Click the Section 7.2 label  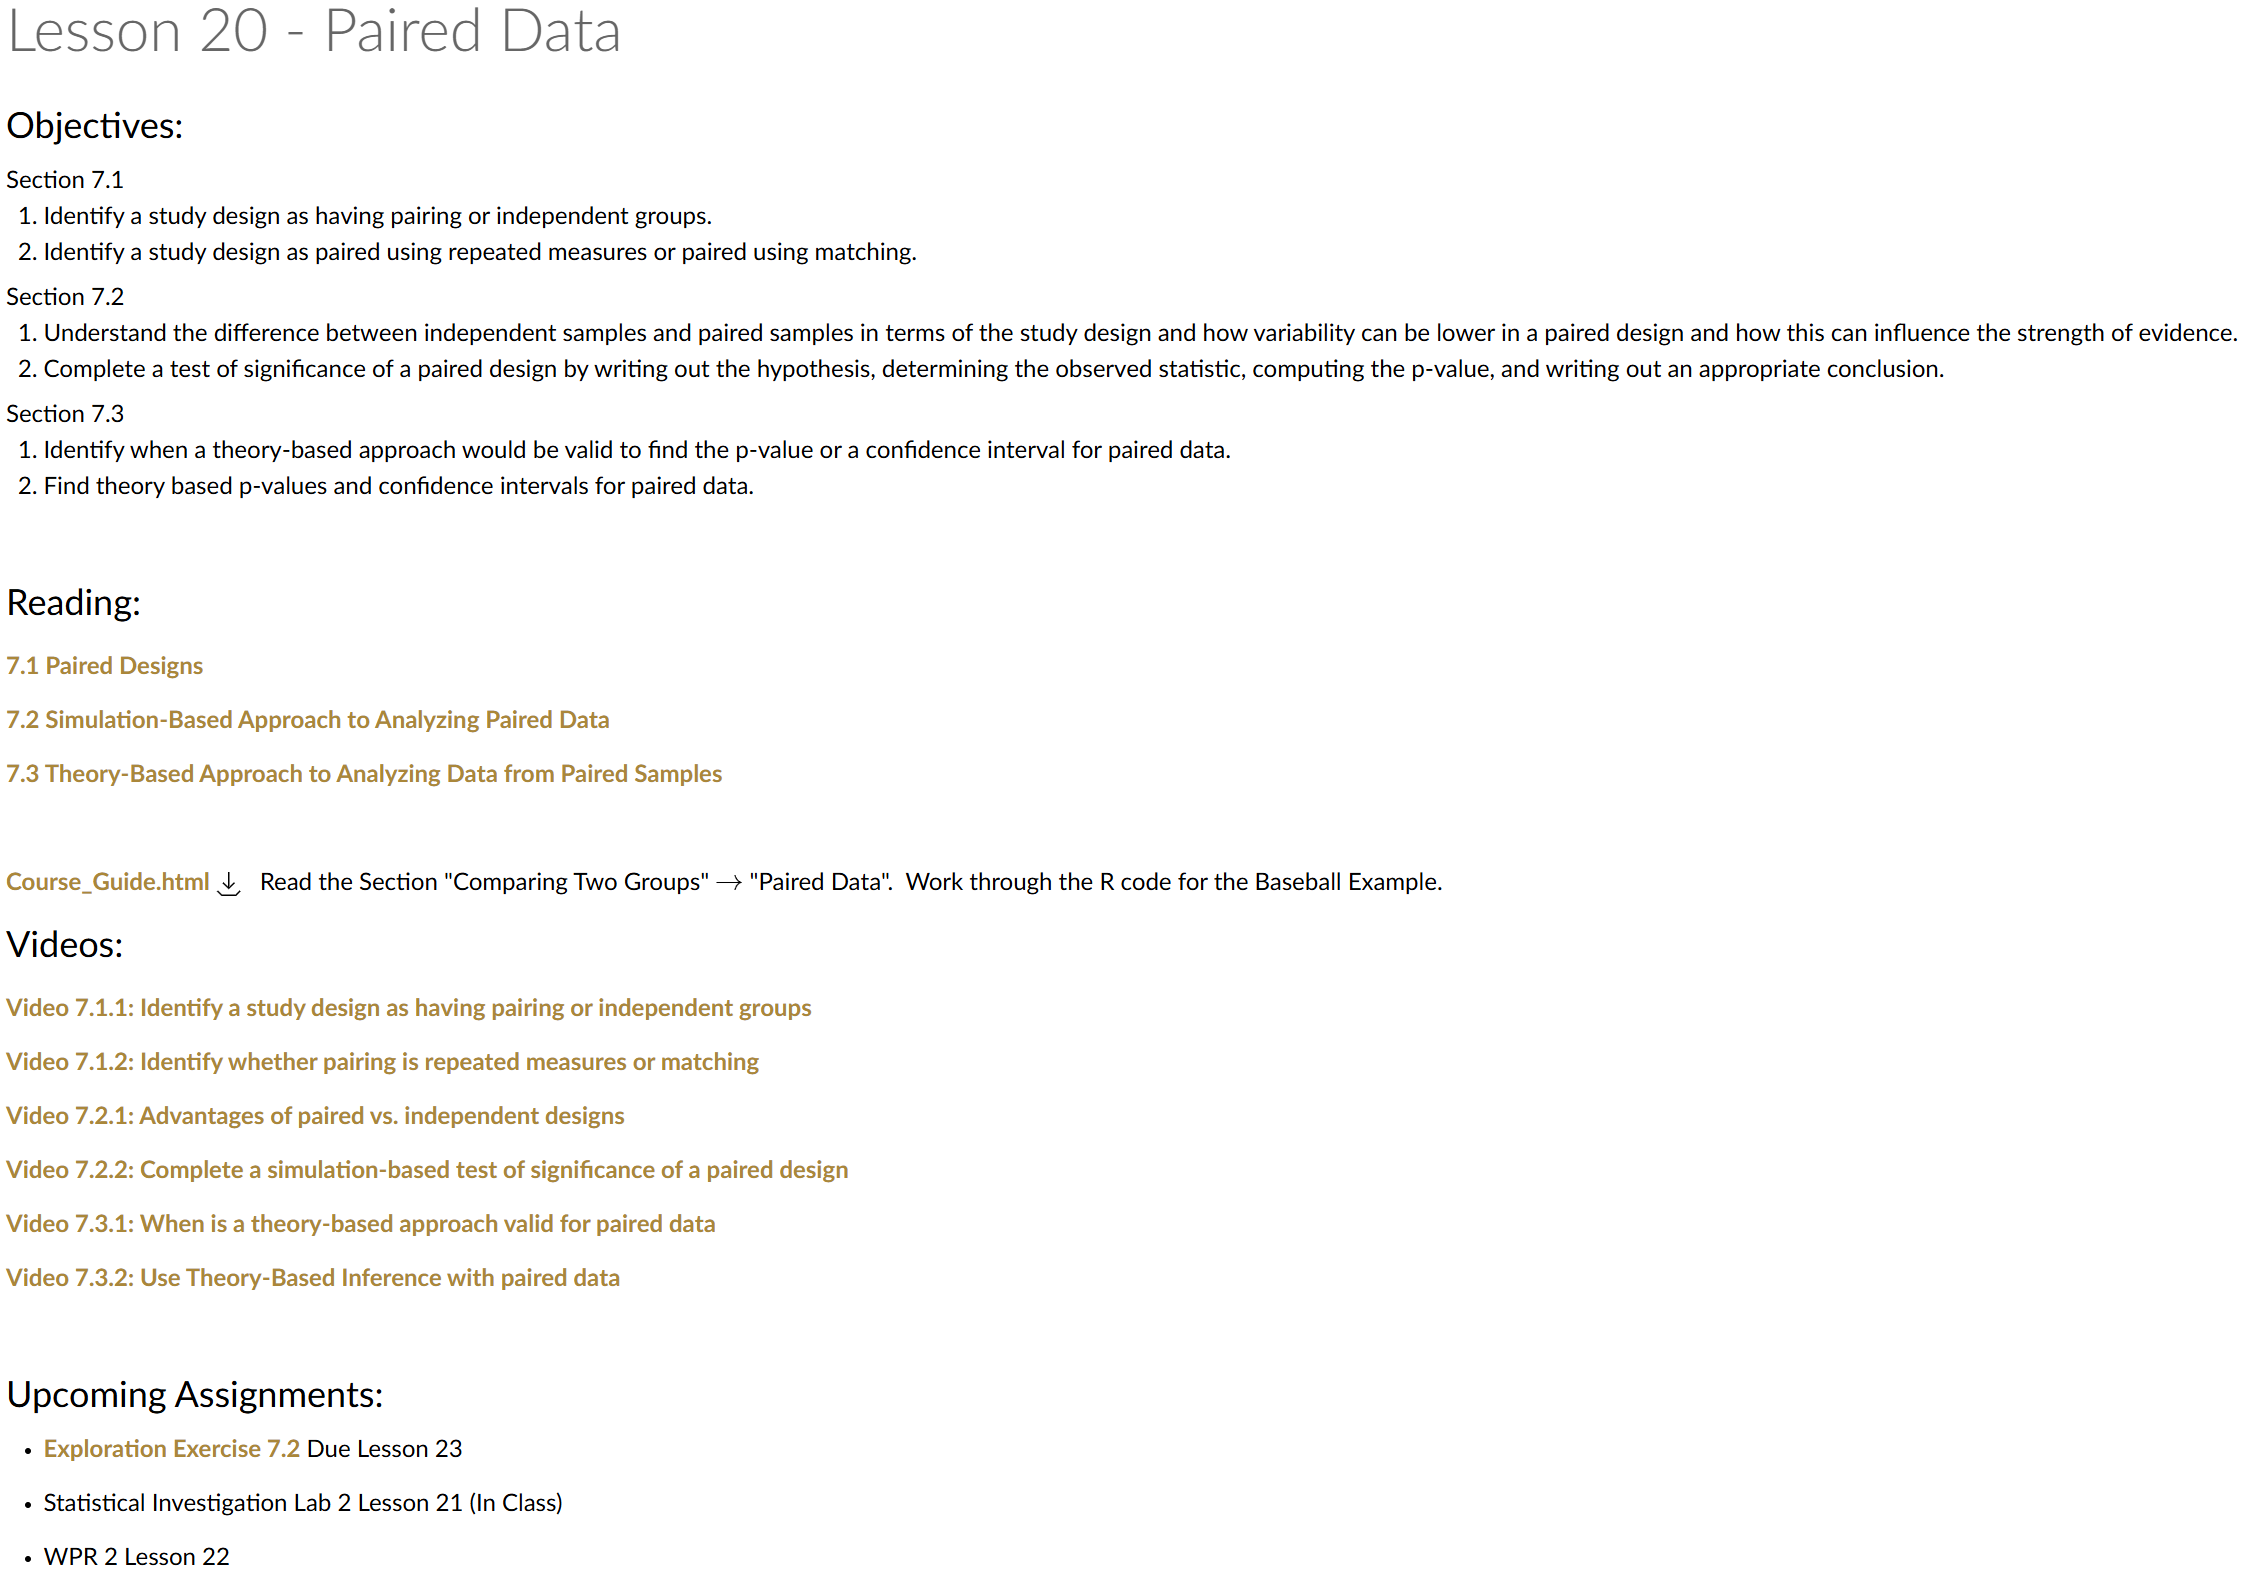[65, 297]
